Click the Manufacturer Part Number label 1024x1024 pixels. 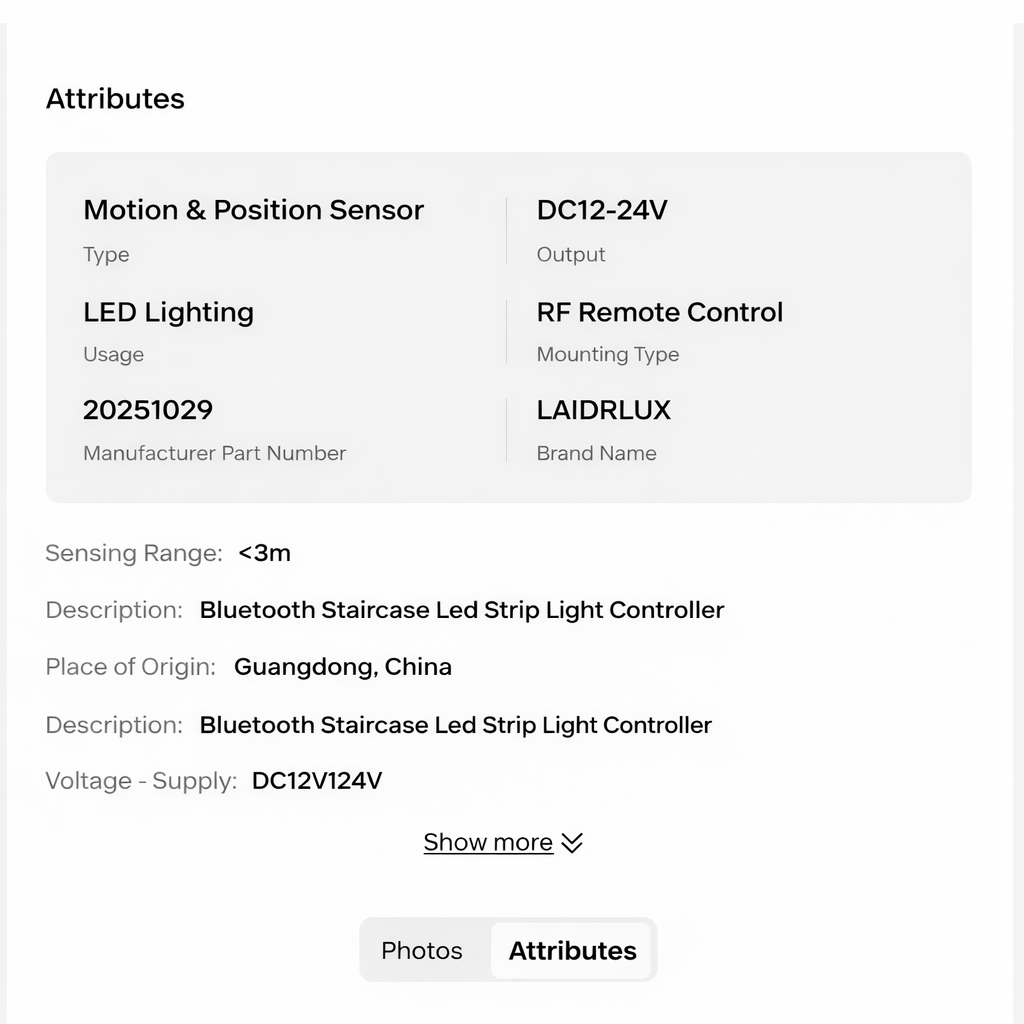[x=214, y=453]
